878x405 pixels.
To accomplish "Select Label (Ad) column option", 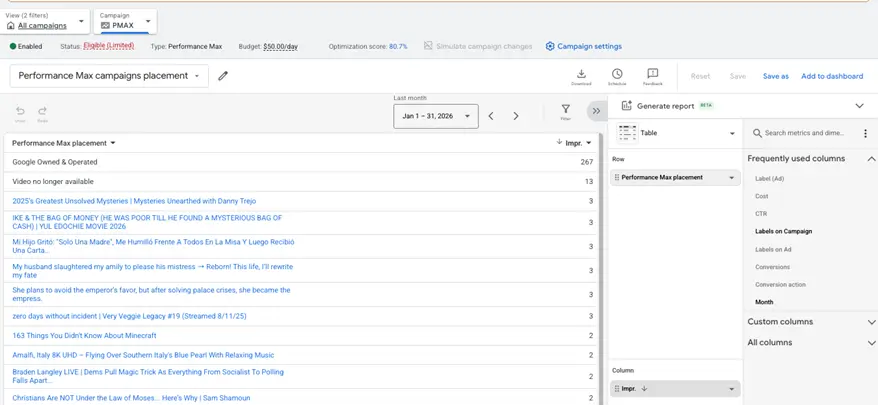I will (769, 179).
